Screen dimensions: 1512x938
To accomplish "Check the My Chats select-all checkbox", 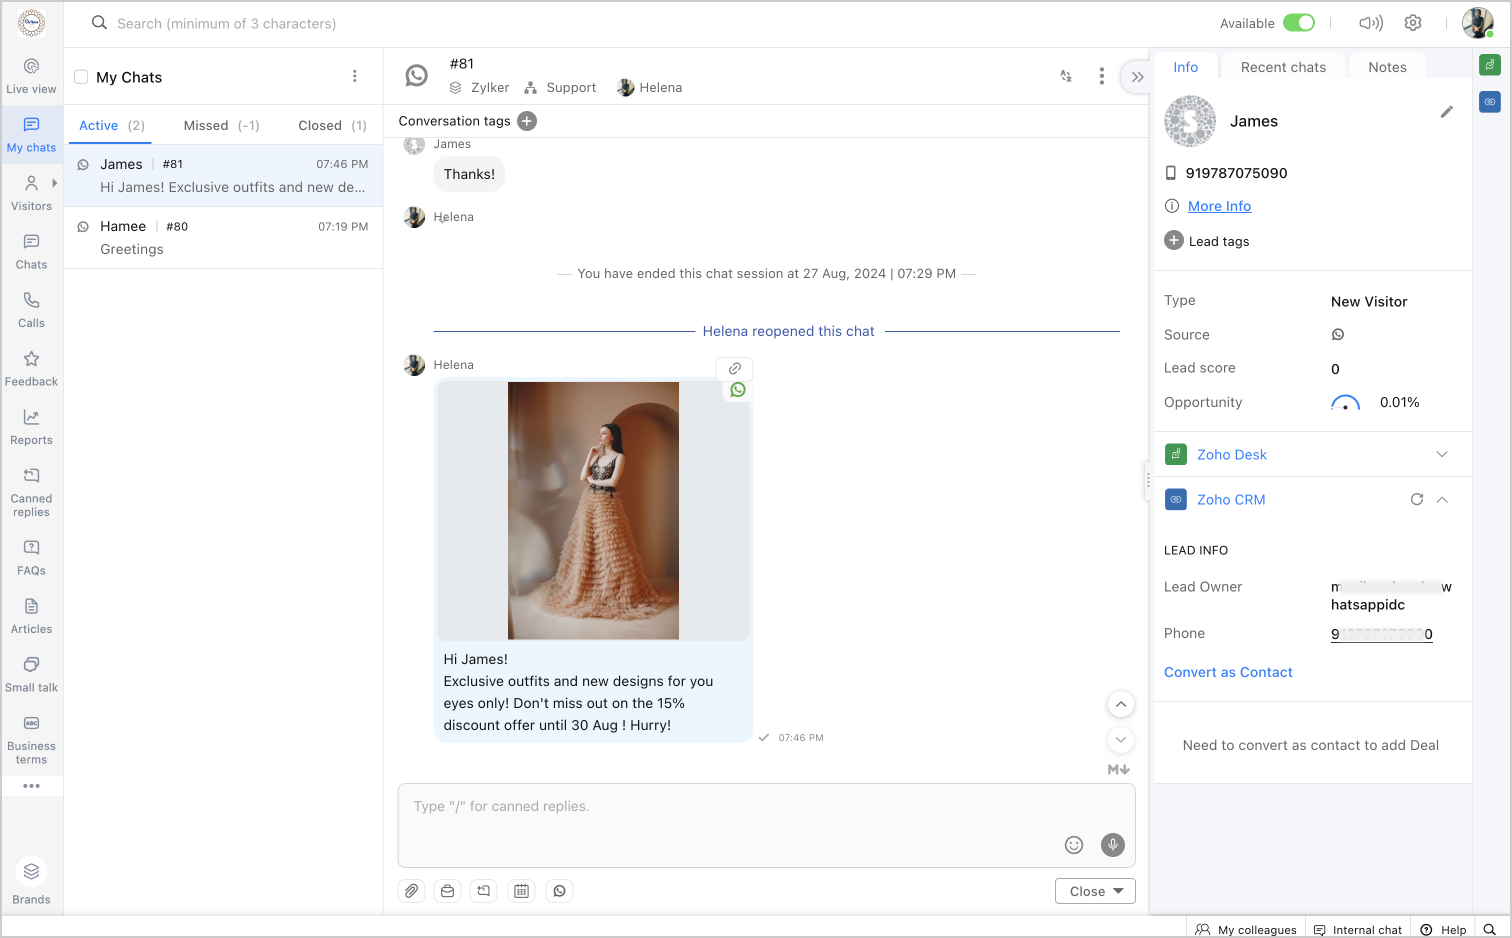I will click(x=81, y=77).
